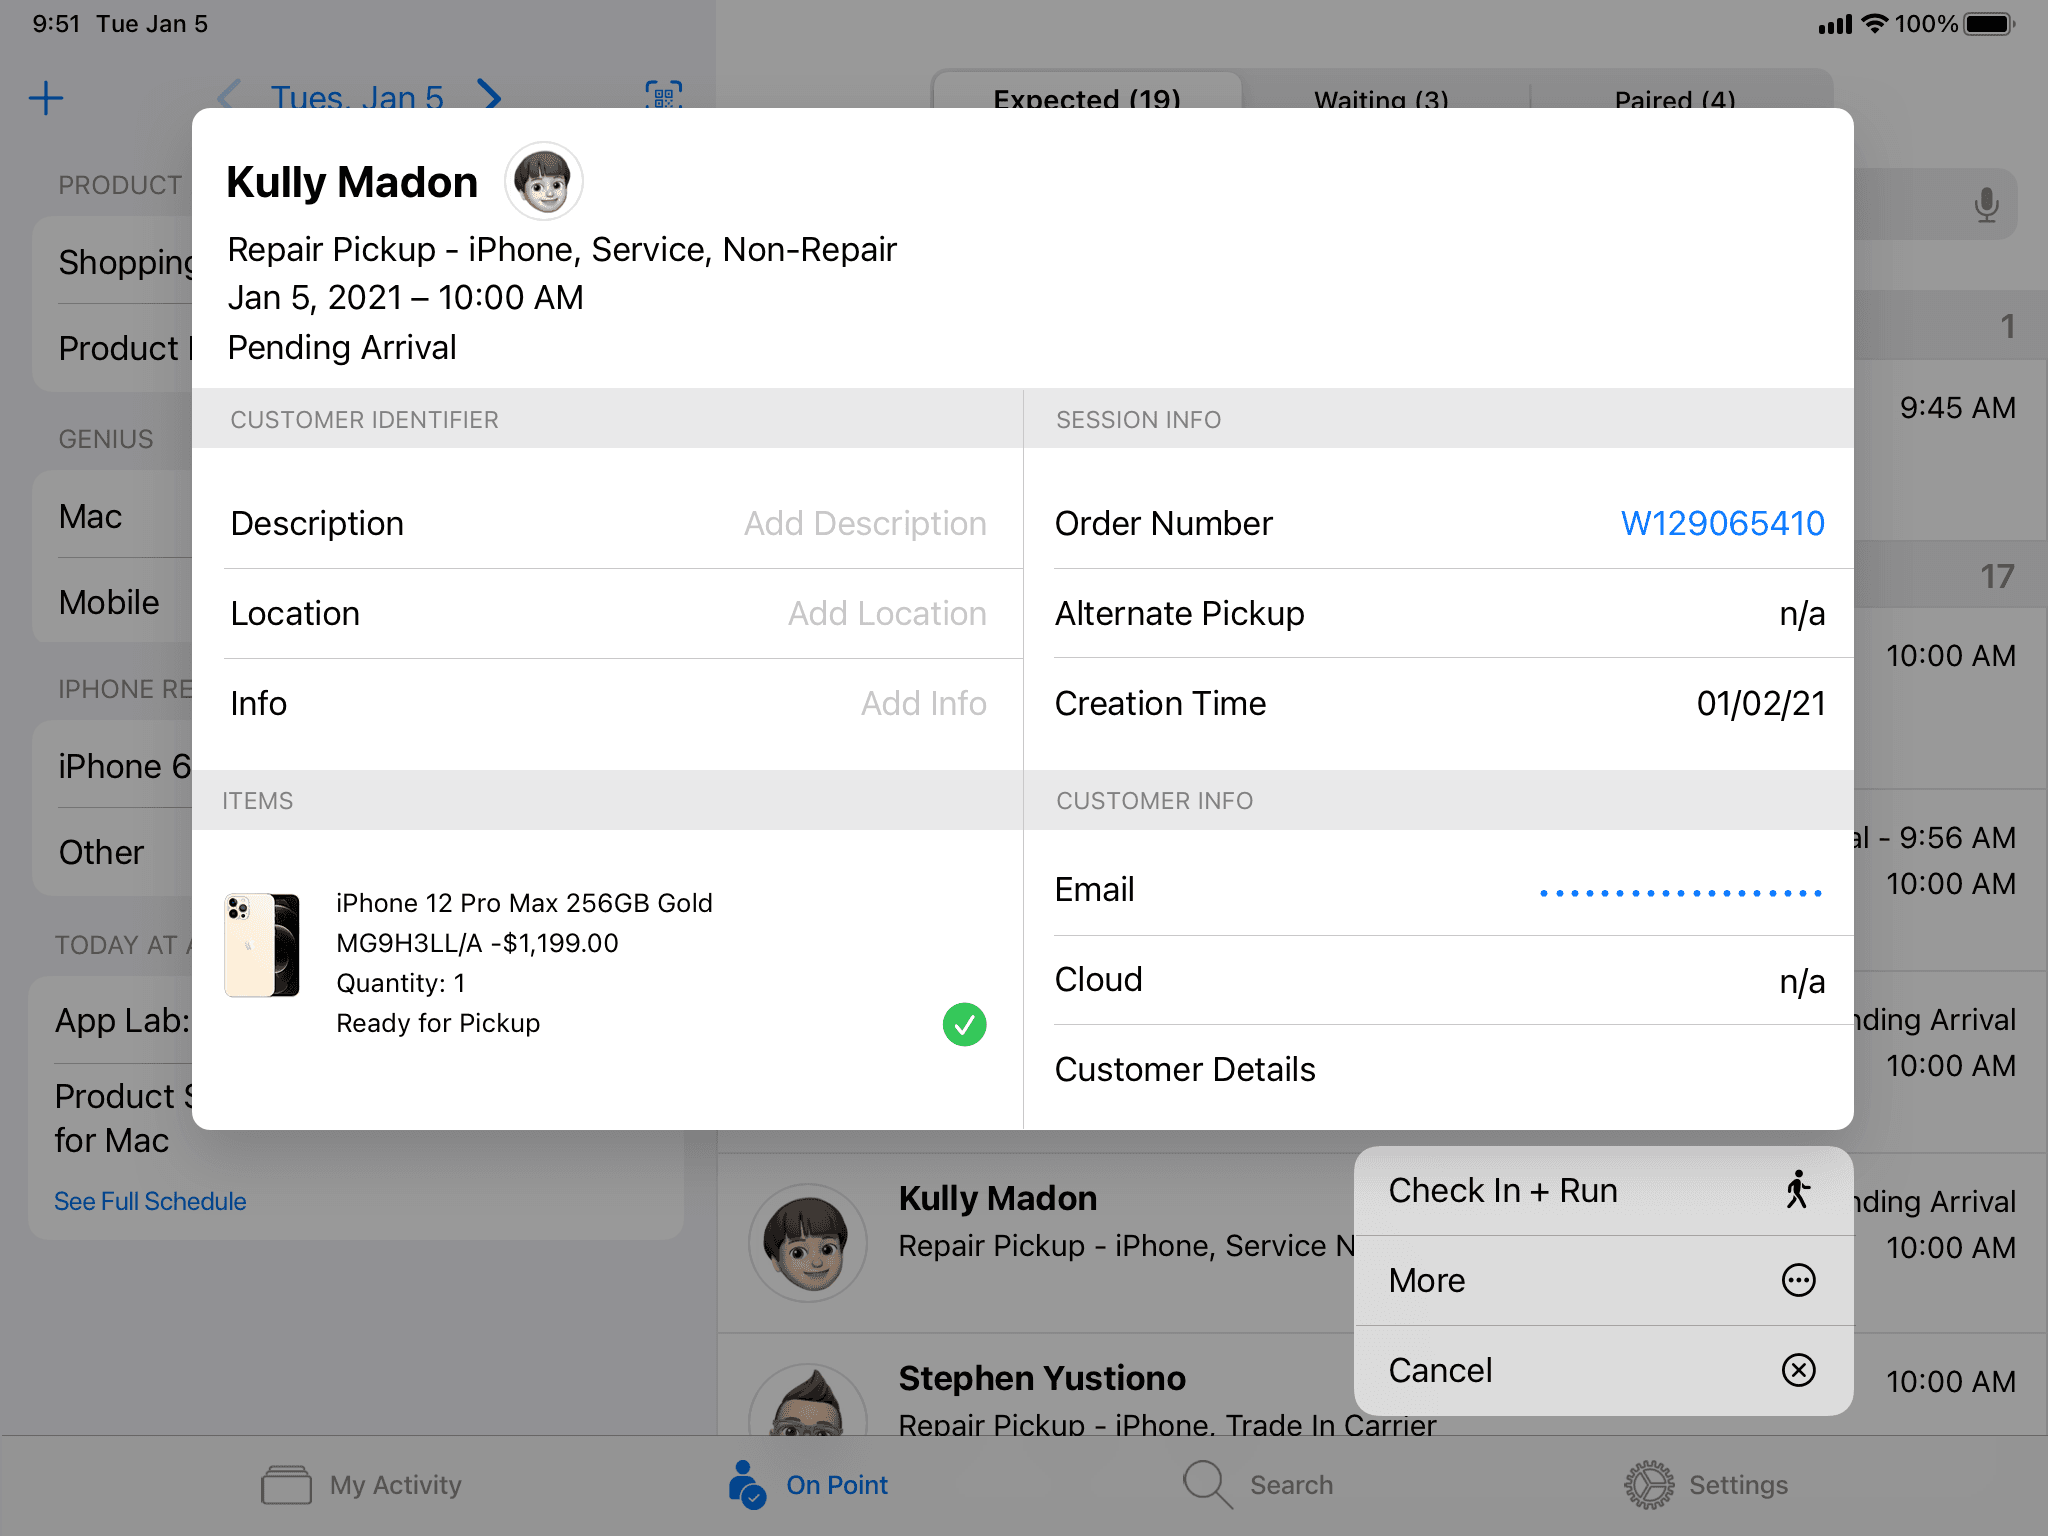2048x1536 pixels.
Task: Tap the plus add icon
Action: [x=46, y=98]
